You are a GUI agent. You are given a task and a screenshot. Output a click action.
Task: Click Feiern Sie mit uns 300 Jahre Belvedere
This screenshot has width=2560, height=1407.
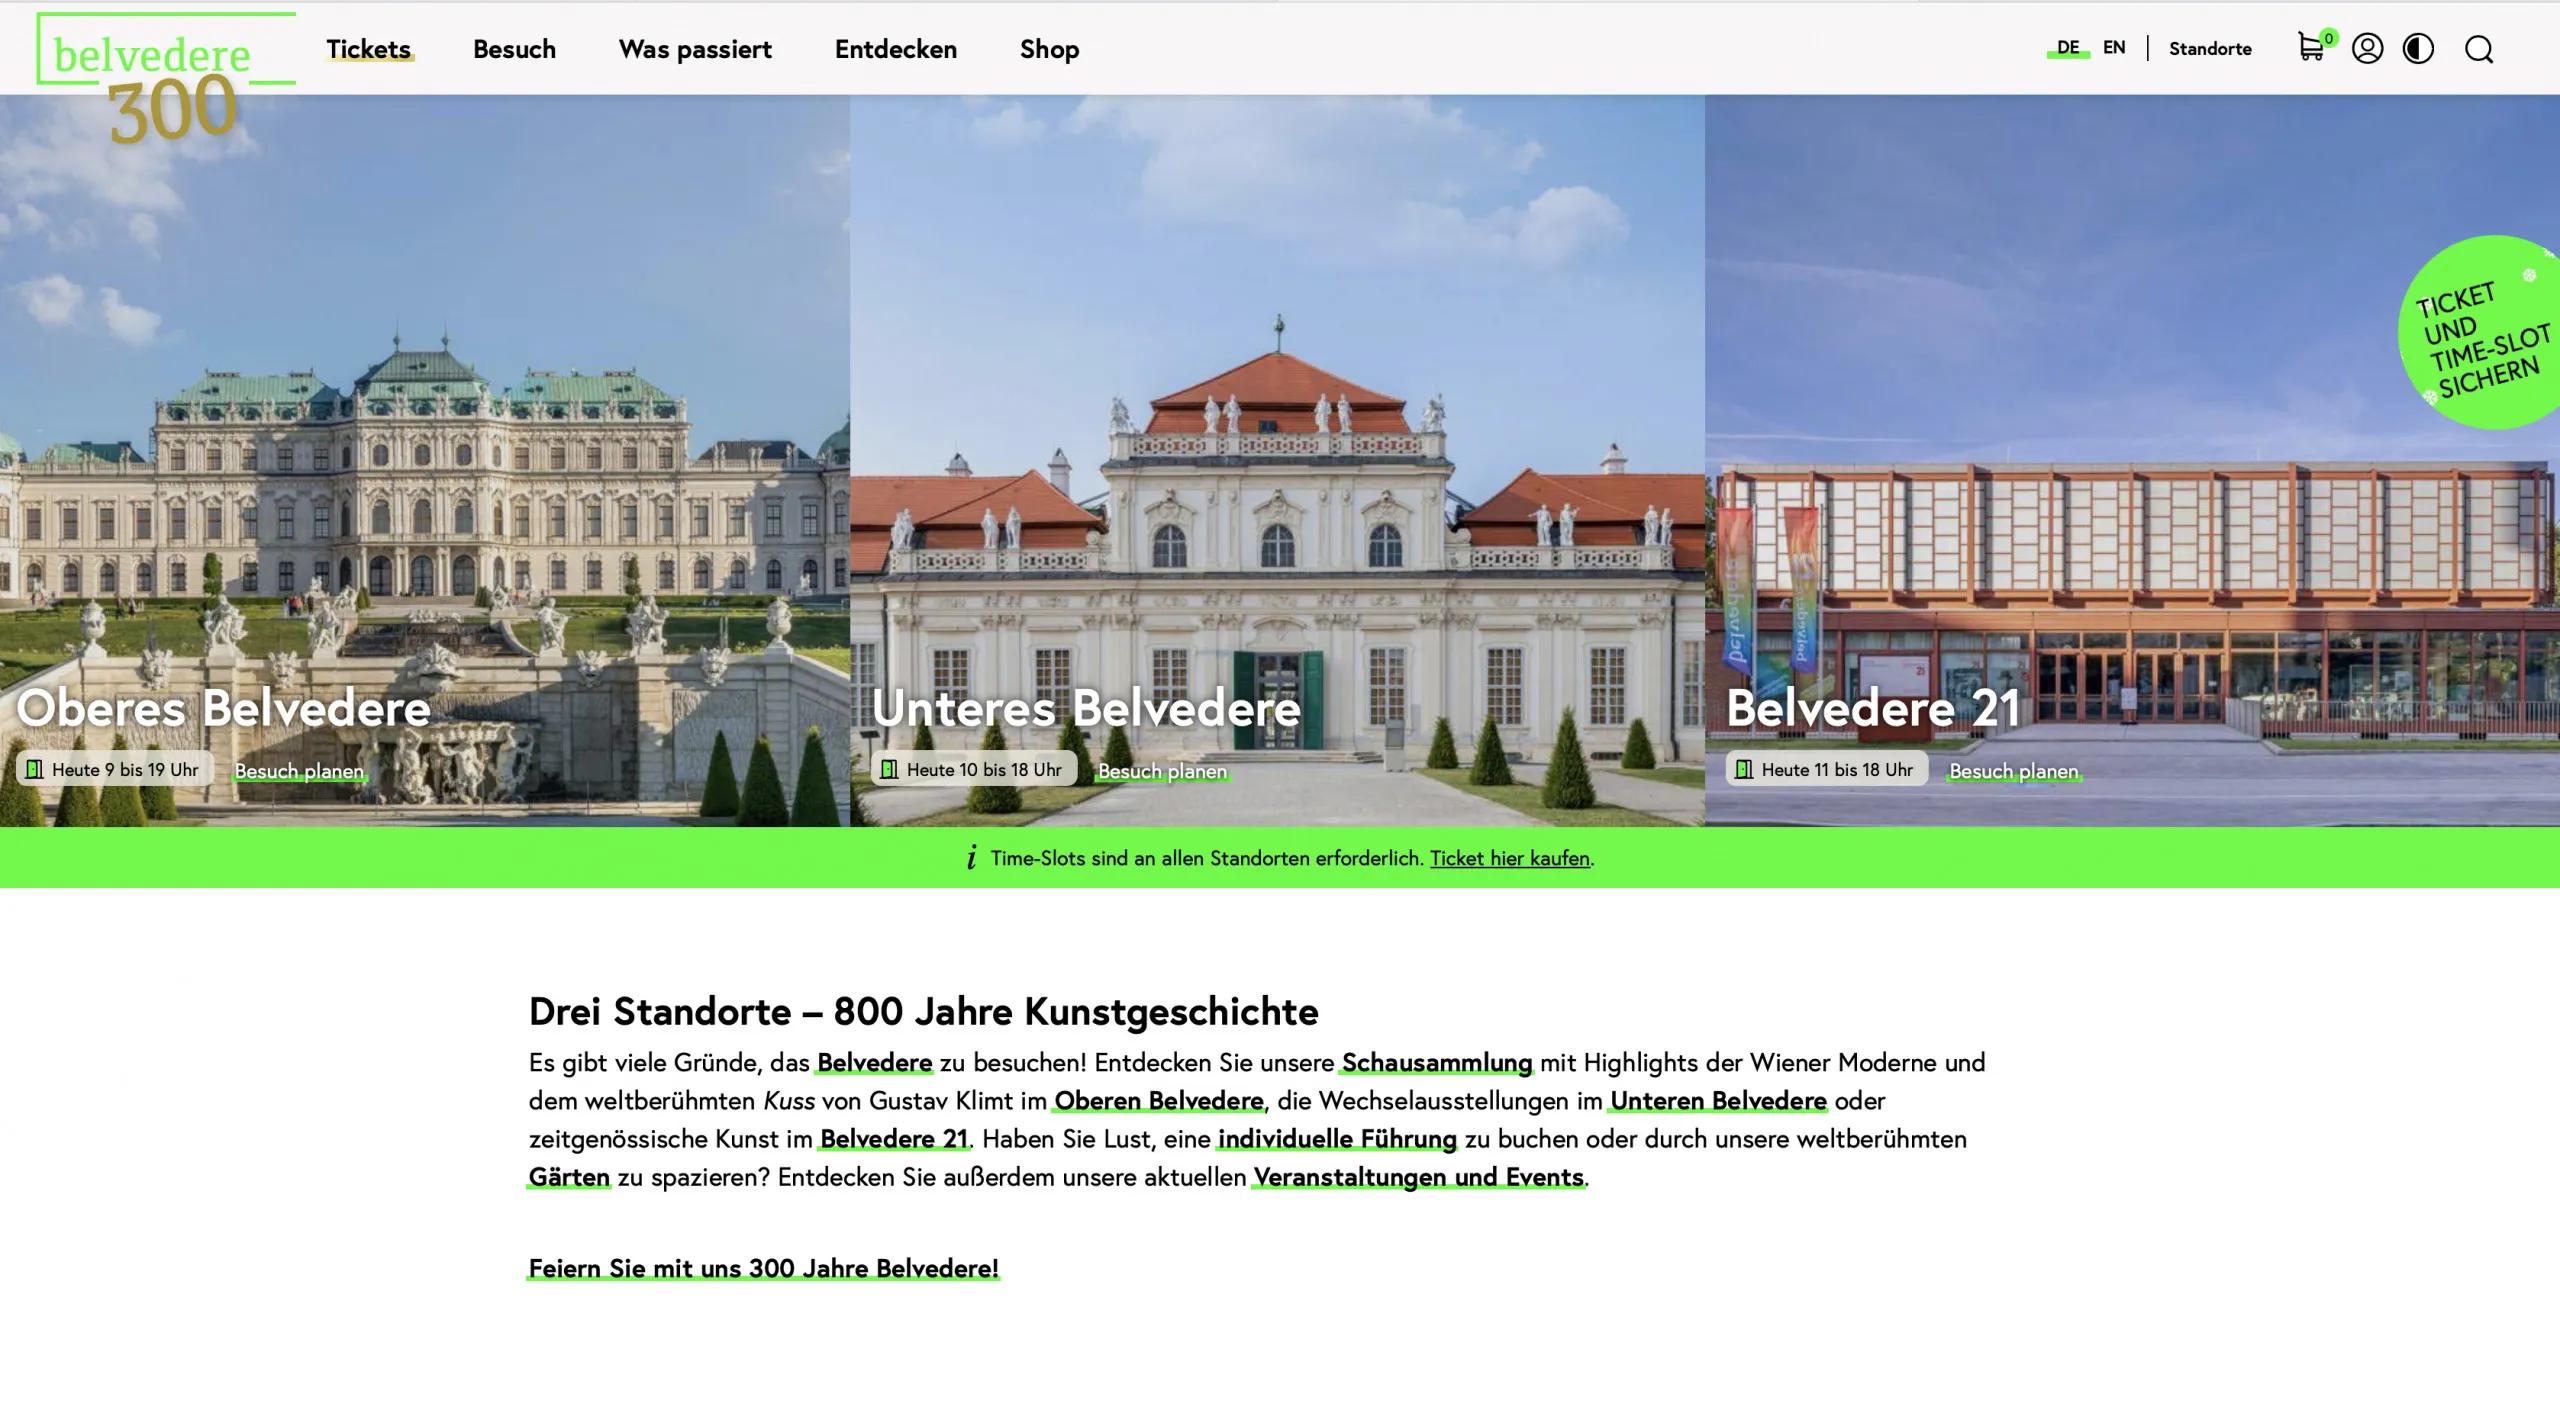coord(763,1267)
